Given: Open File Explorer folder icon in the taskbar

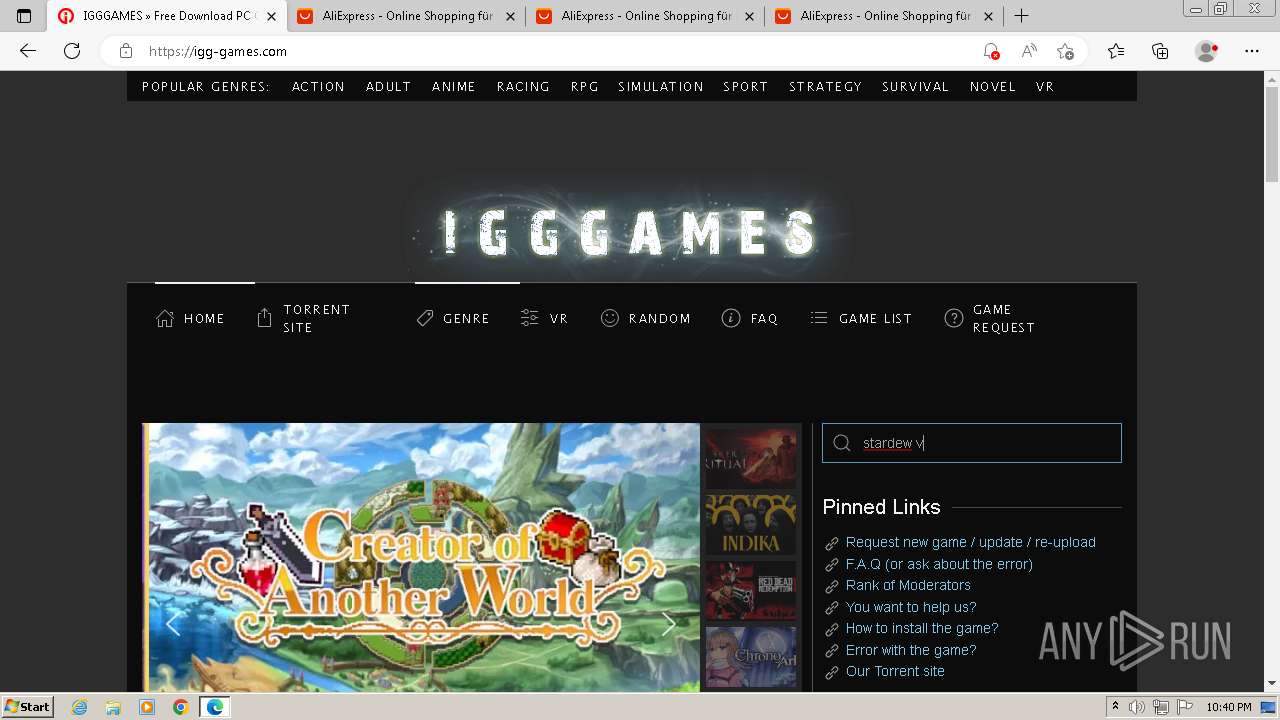Looking at the screenshot, I should click(x=113, y=707).
